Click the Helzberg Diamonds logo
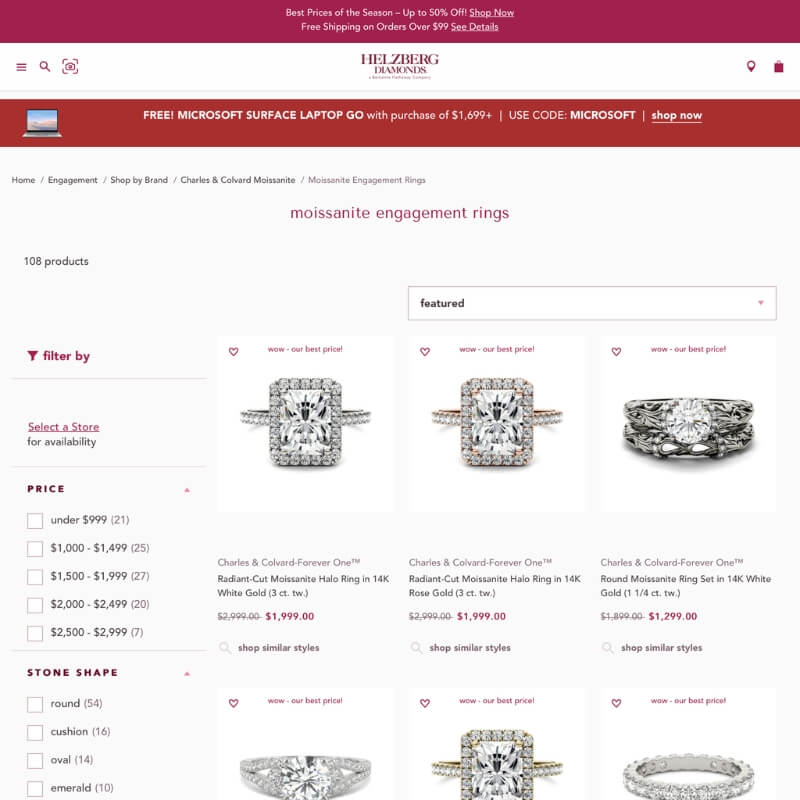The width and height of the screenshot is (800, 800). pyautogui.click(x=400, y=66)
